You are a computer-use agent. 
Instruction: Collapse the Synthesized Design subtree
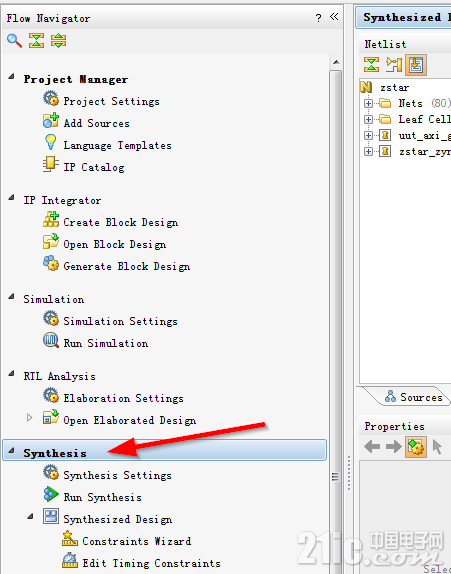click(x=30, y=517)
